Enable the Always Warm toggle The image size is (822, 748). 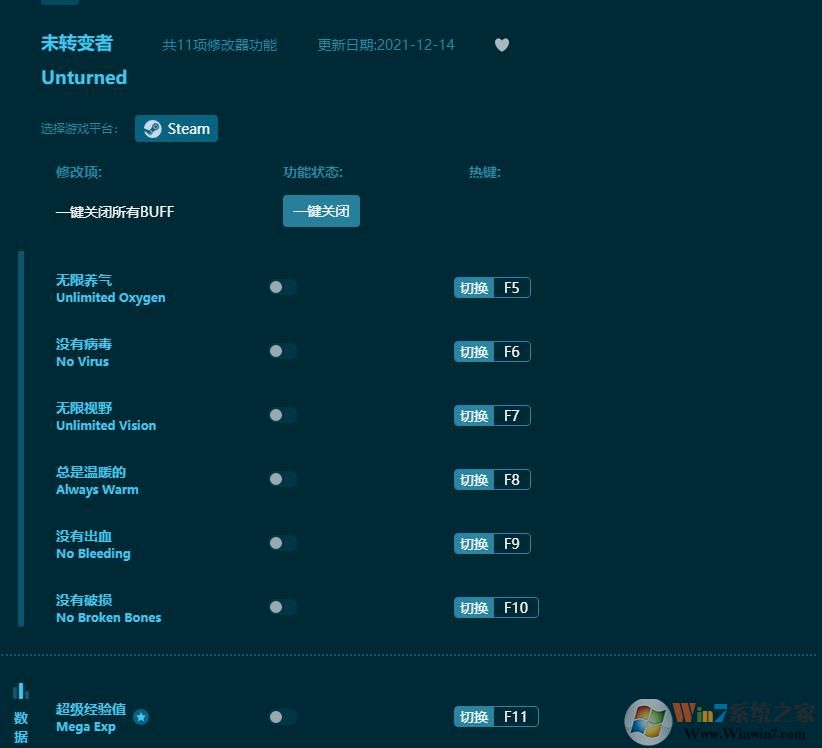[282, 479]
